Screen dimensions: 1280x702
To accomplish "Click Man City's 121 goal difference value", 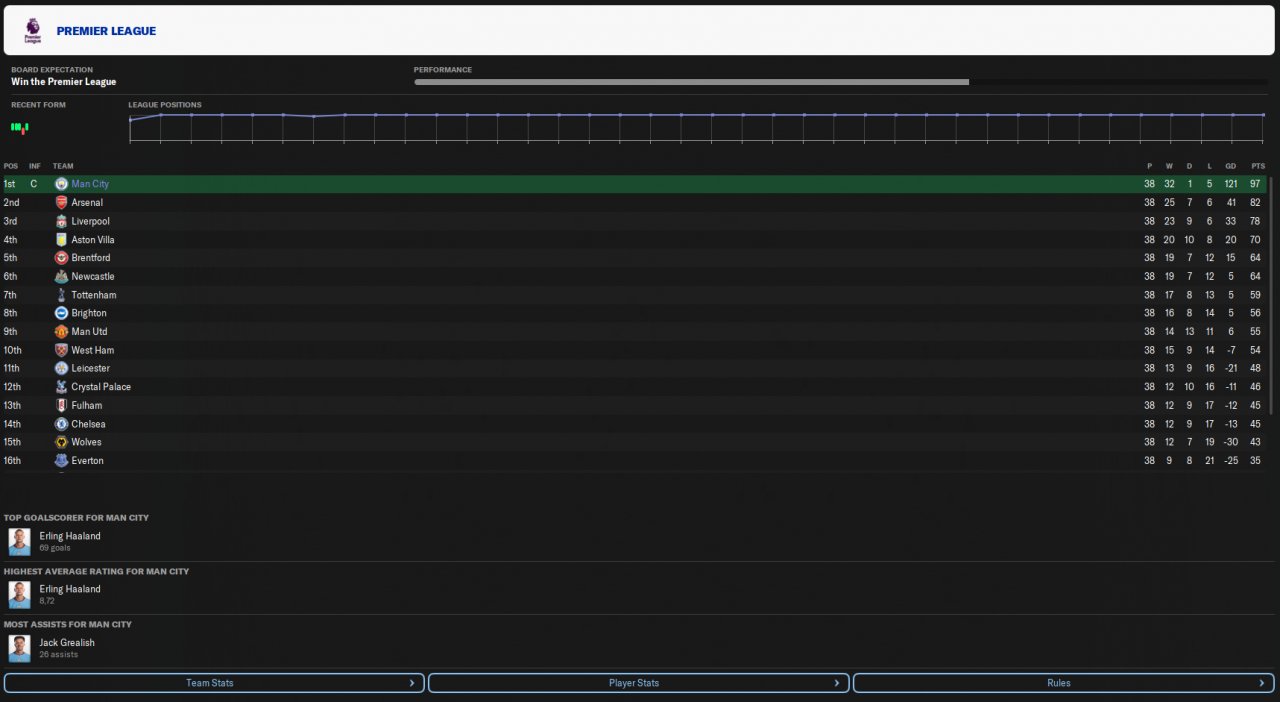I will (1229, 184).
